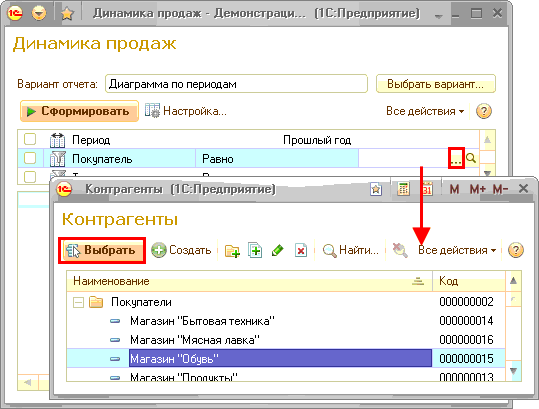Click help question icon in Динамика продаж window
The image size is (539, 409).
pos(484,111)
